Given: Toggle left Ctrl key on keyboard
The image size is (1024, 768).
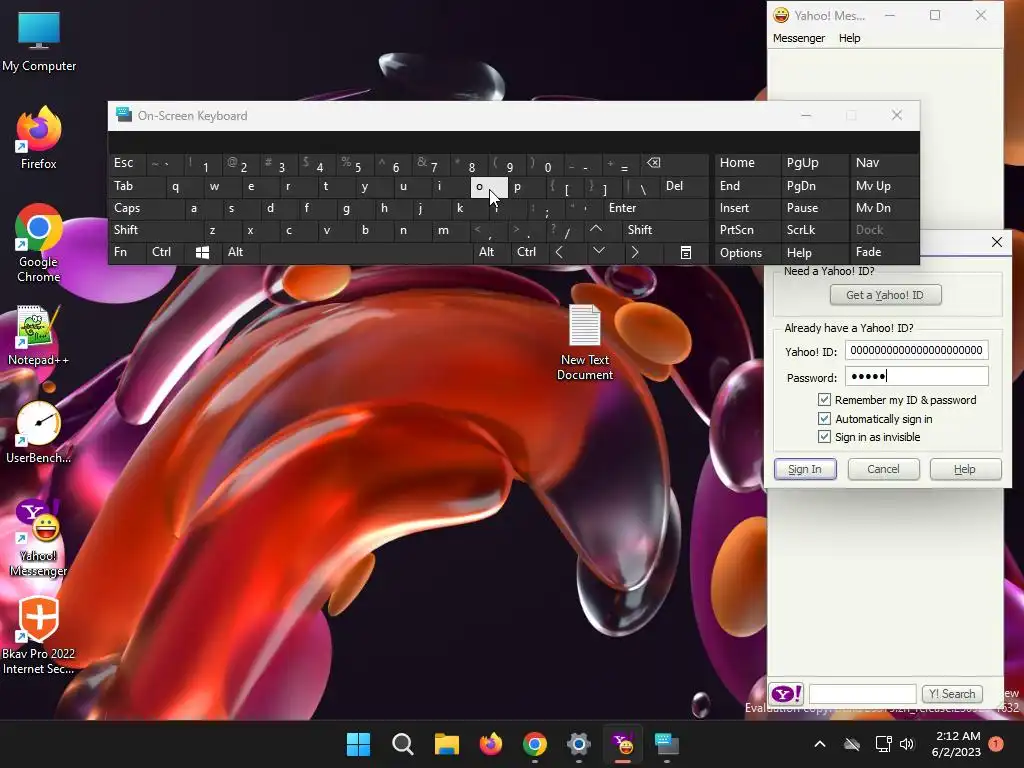Looking at the screenshot, I should click(165, 252).
